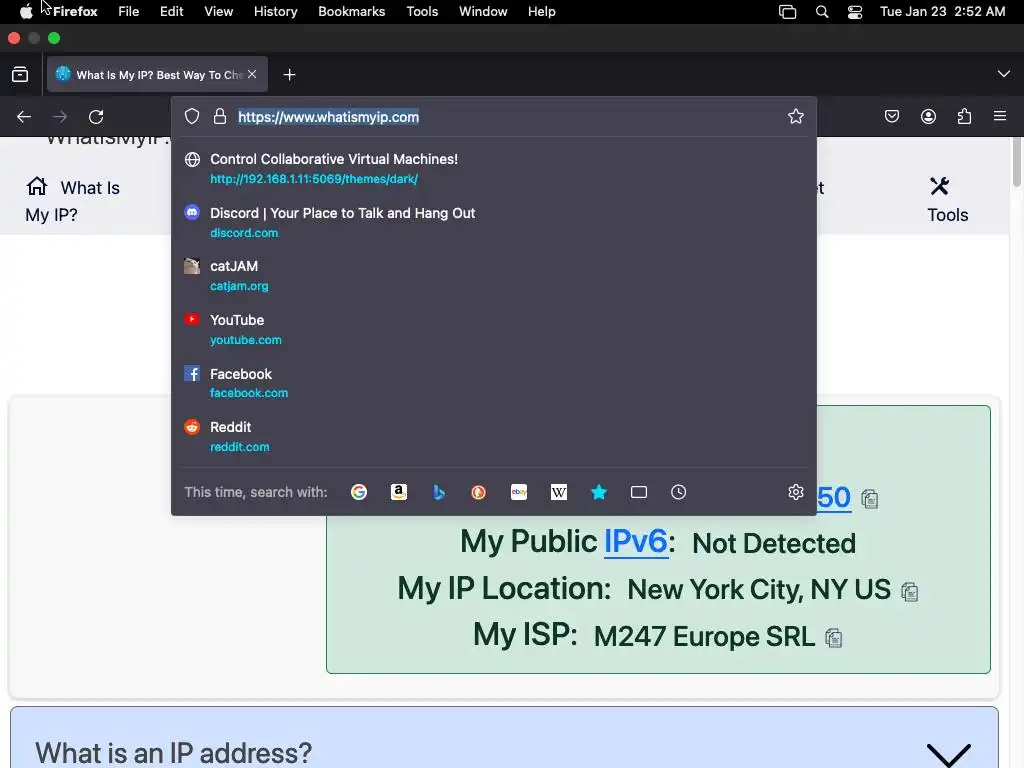
Task: Open the Pocket save icon
Action: 891,116
